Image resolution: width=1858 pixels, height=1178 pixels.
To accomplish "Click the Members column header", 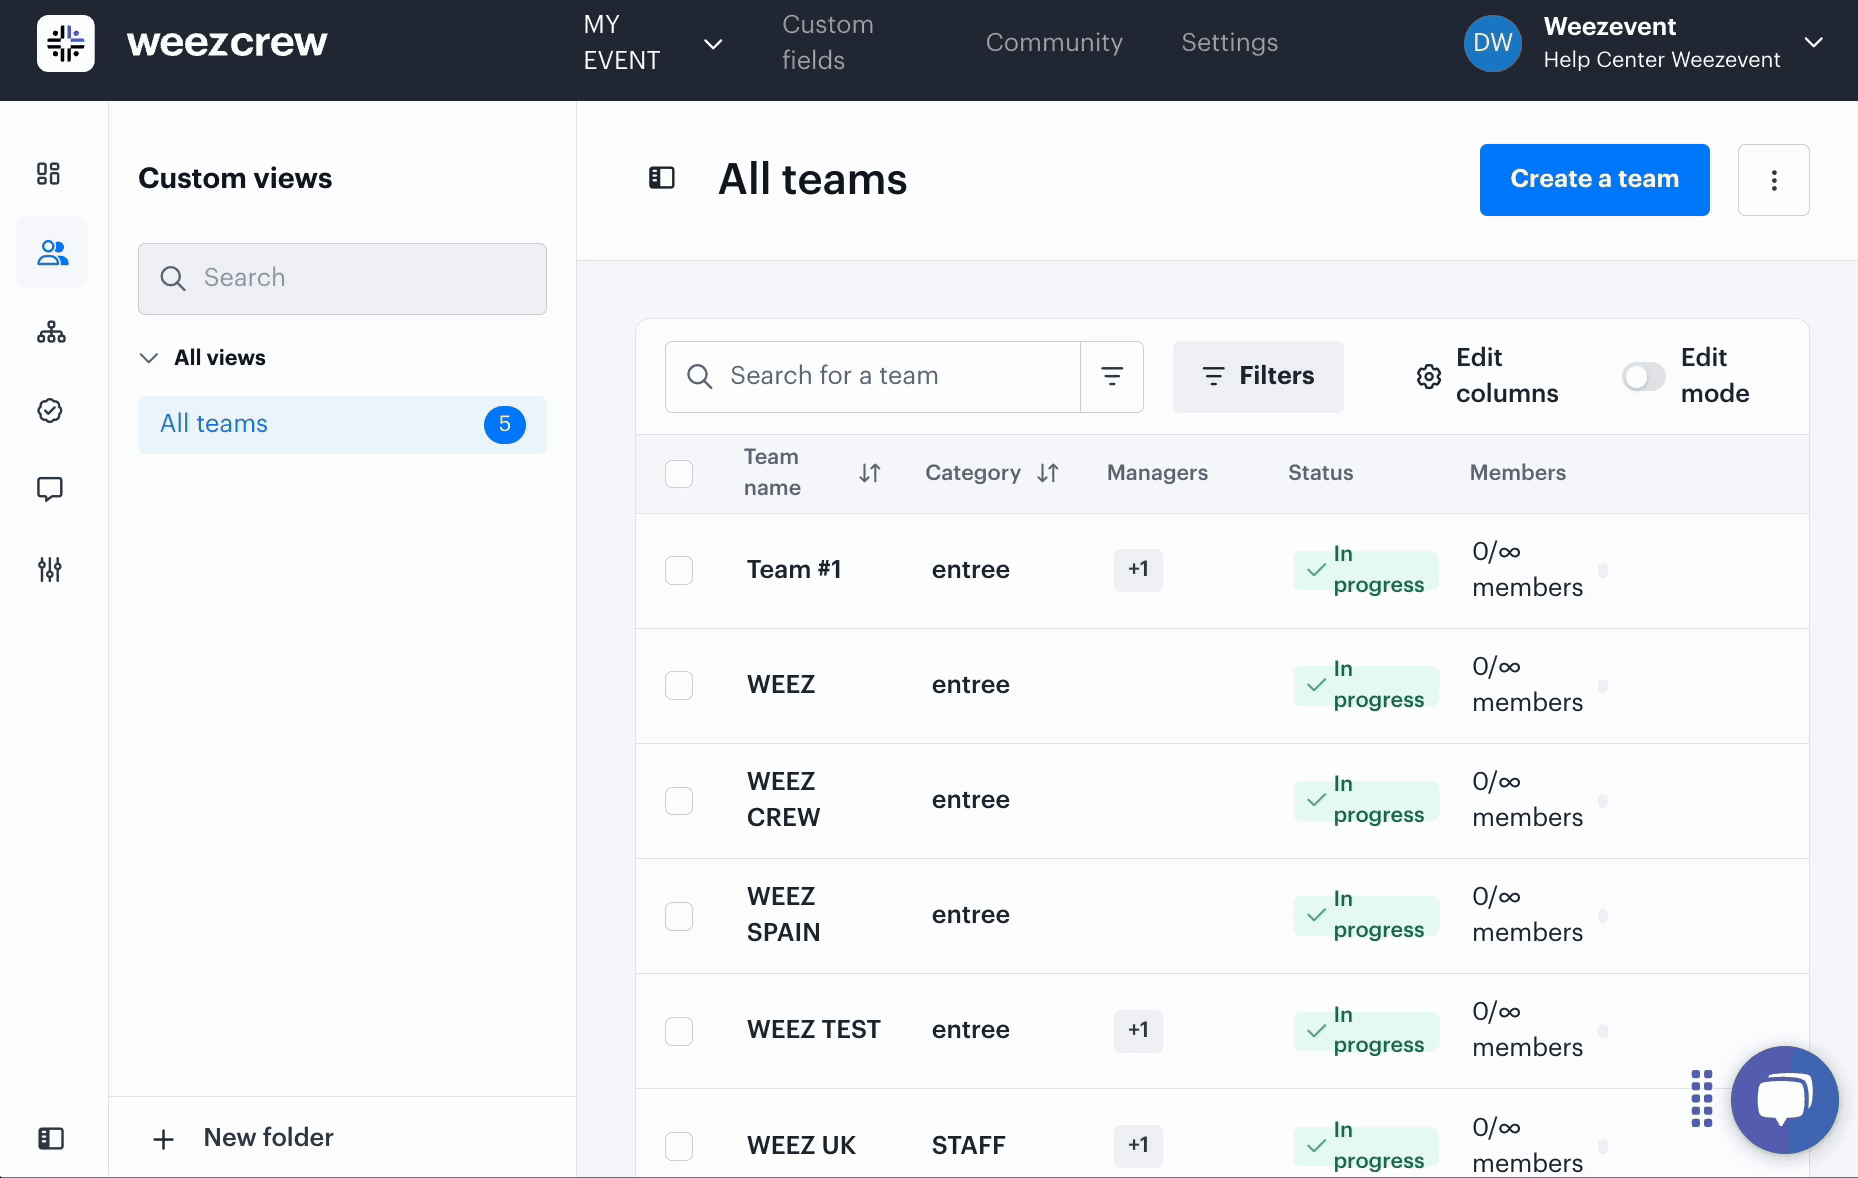I will (1517, 473).
